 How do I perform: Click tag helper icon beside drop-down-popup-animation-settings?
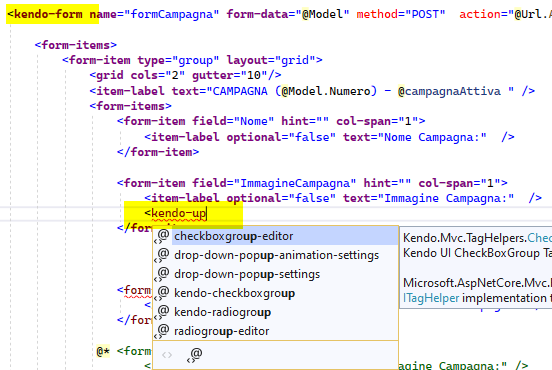[x=162, y=255]
